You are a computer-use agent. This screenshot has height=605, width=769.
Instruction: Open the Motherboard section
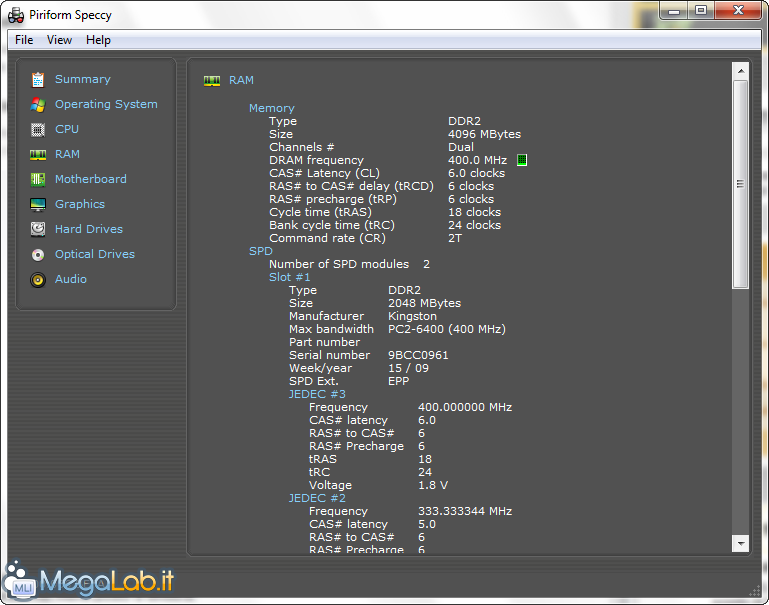point(91,179)
